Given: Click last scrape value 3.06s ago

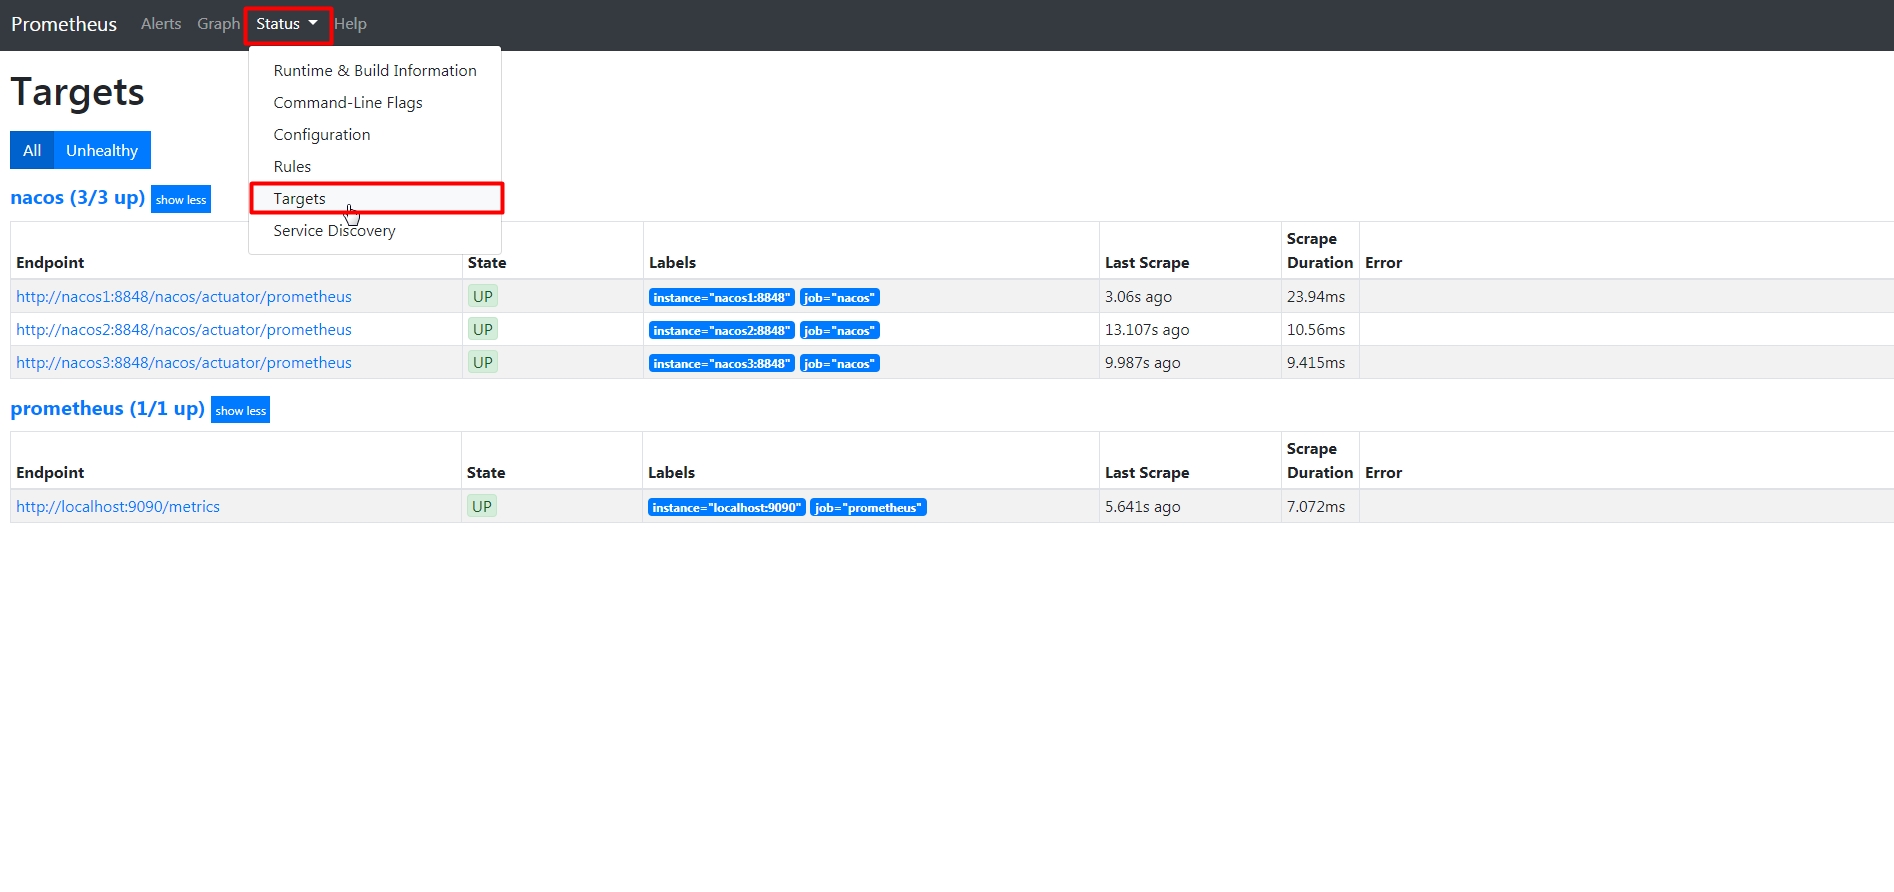Looking at the screenshot, I should 1138,297.
